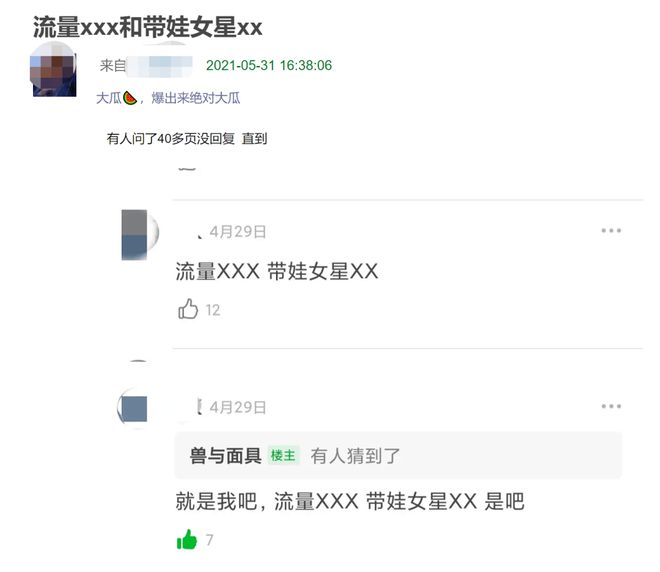The height and width of the screenshot is (572, 660).
Task: Click the second comment's 4月29日 date
Action: pyautogui.click(x=238, y=407)
